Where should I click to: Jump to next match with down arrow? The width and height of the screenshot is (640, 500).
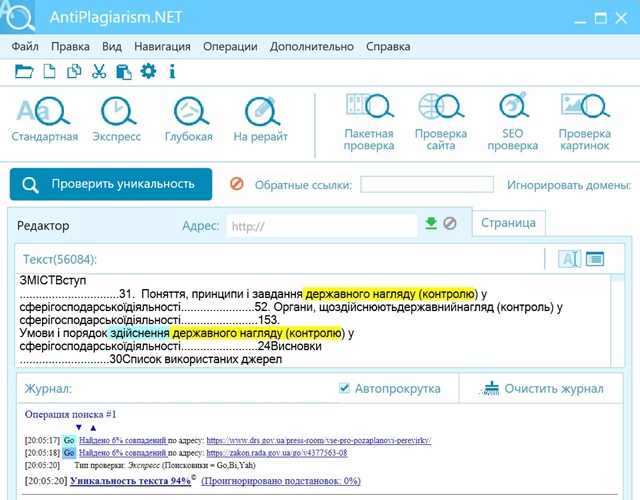pos(79,427)
